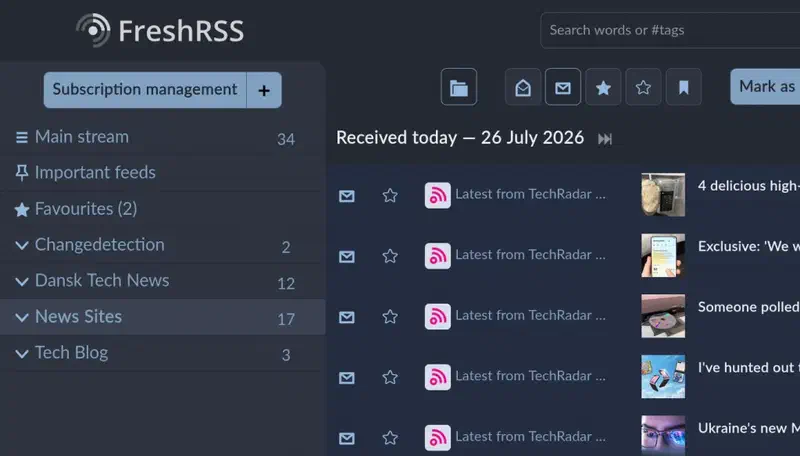Show read articles with the open envelope icon
This screenshot has height=456, width=800.
tap(523, 87)
